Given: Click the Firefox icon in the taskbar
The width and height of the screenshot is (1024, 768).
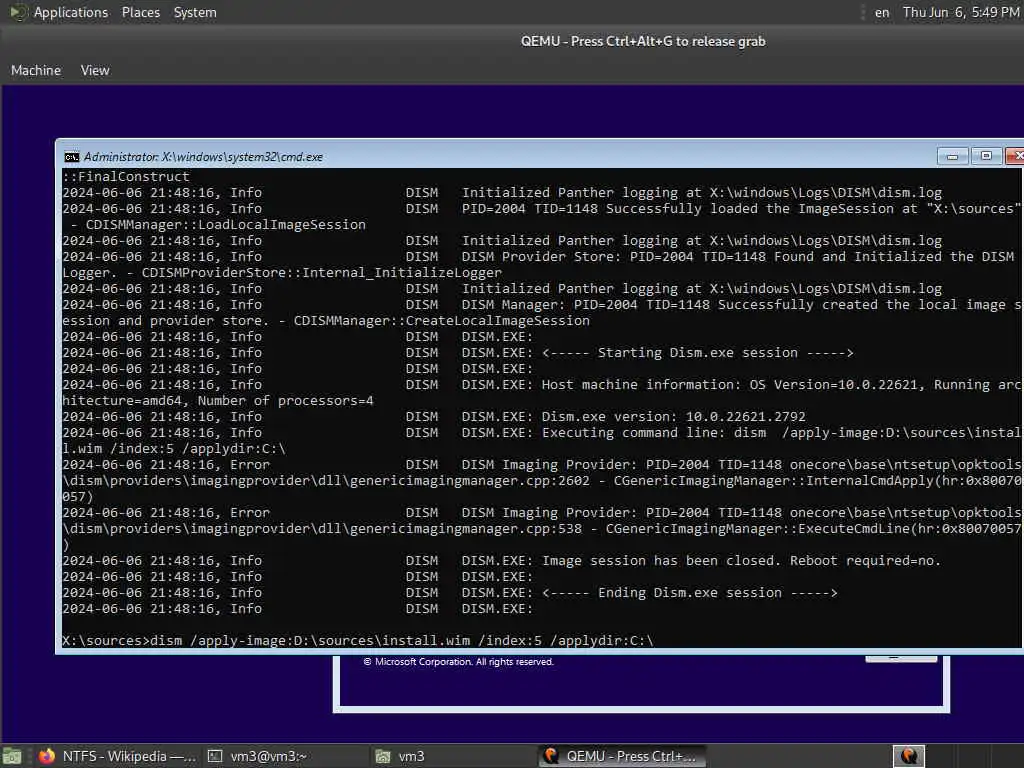Looking at the screenshot, I should tap(46, 756).
